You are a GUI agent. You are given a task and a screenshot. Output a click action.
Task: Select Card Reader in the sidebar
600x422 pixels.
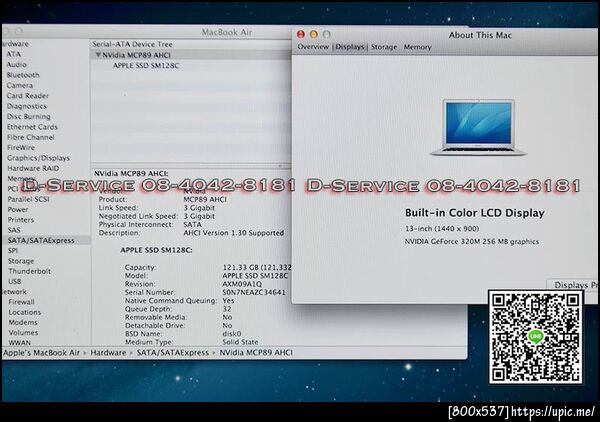(x=28, y=96)
